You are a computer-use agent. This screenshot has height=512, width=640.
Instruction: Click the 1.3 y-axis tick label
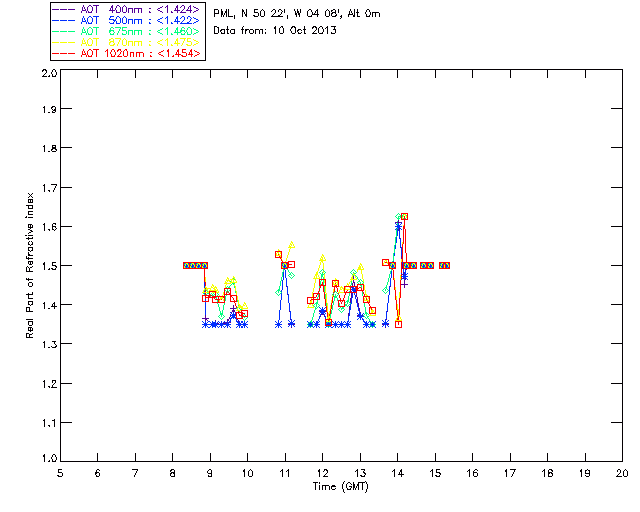pyautogui.click(x=49, y=344)
